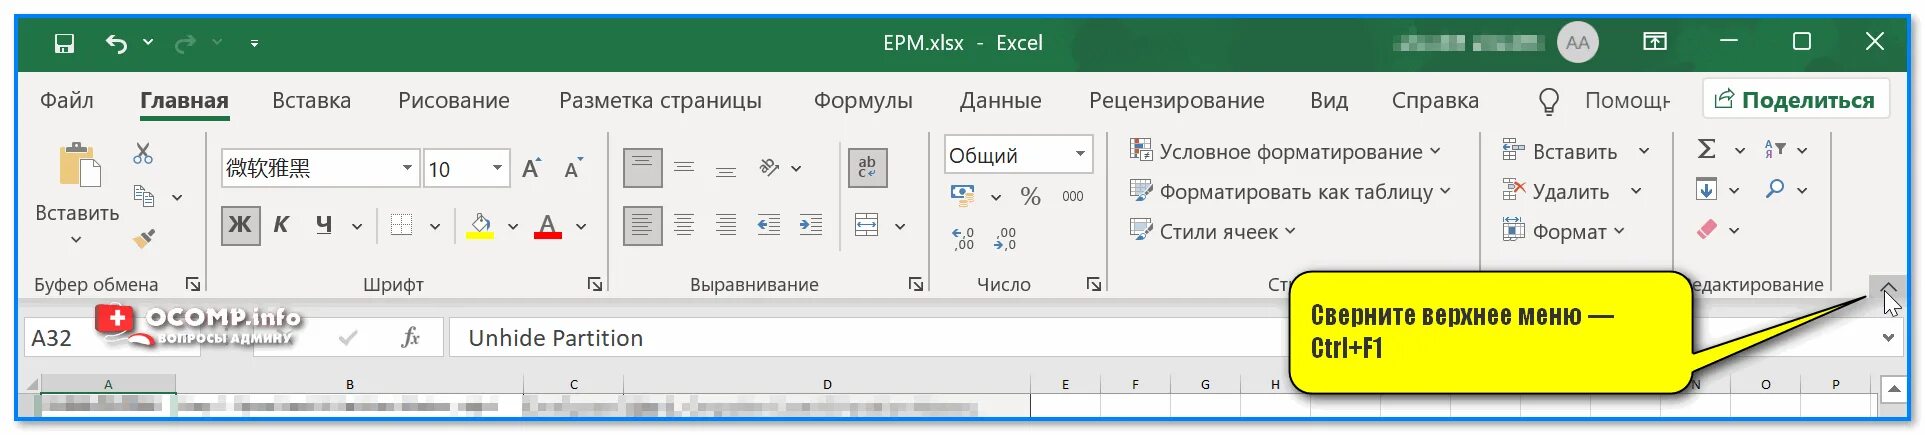Apply thousands separator 000 style
This screenshot has height=435, width=1925.
tap(1073, 196)
